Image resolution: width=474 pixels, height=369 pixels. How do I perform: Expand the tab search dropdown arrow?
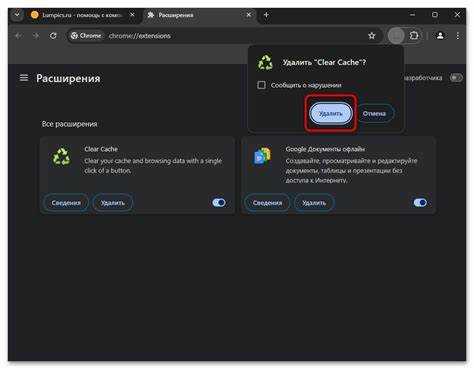pos(17,15)
